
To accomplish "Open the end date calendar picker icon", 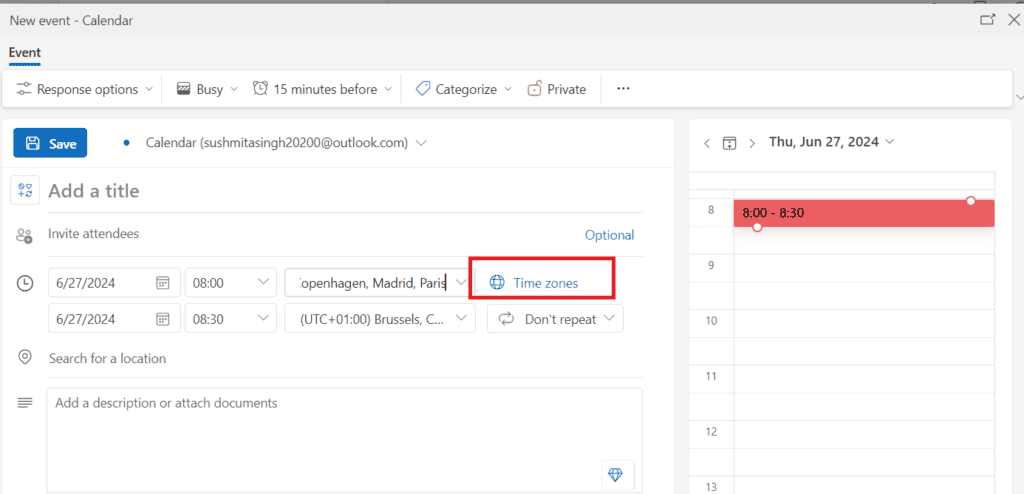I will coord(163,319).
